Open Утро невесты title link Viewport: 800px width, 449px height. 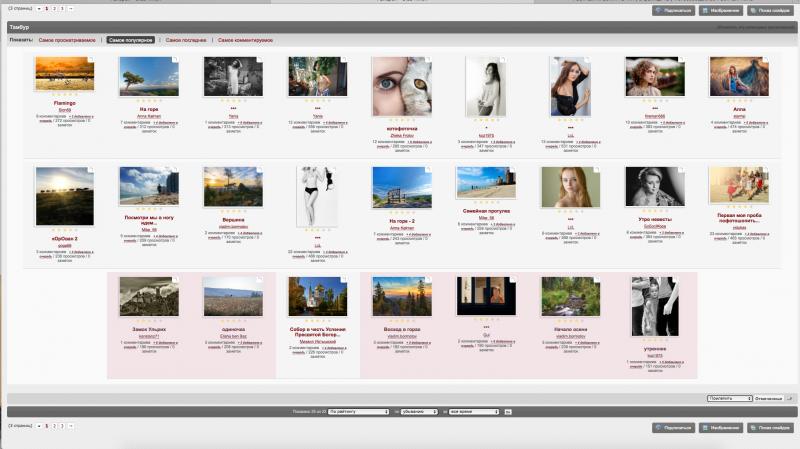(655, 219)
